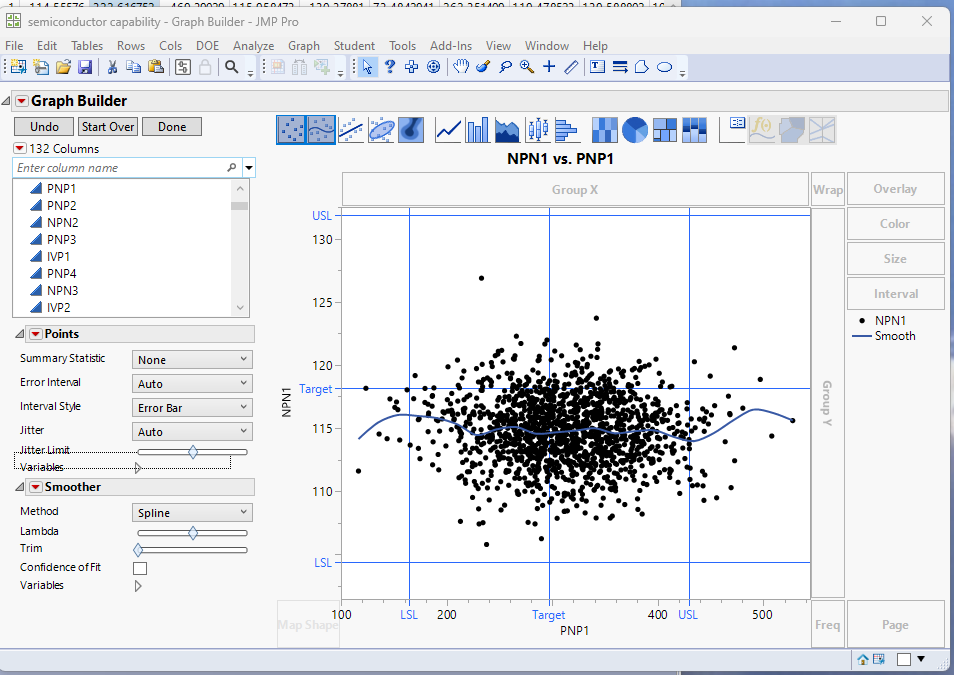The height and width of the screenshot is (675, 954).
Task: Click the Start Over button
Action: point(108,127)
